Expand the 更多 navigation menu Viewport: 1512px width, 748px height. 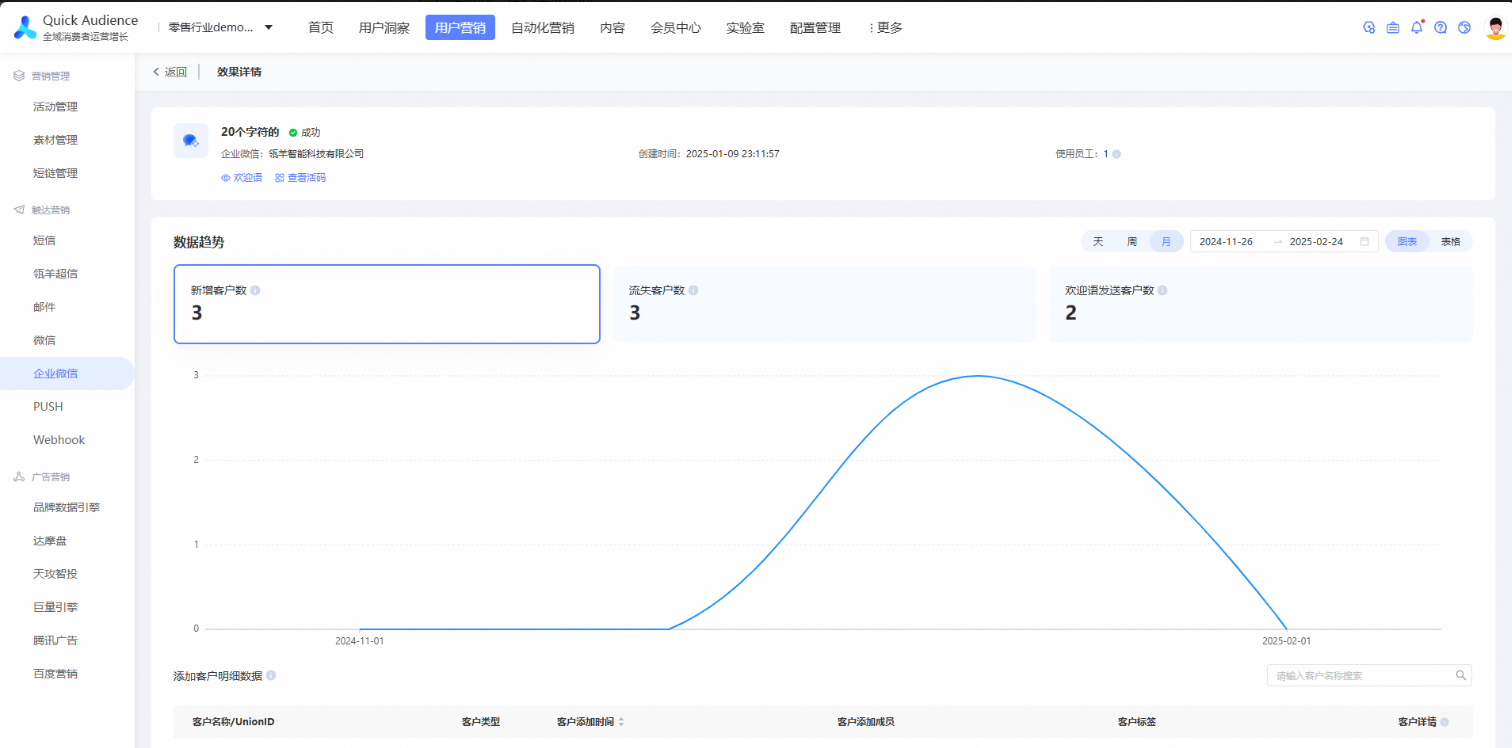pyautogui.click(x=886, y=28)
